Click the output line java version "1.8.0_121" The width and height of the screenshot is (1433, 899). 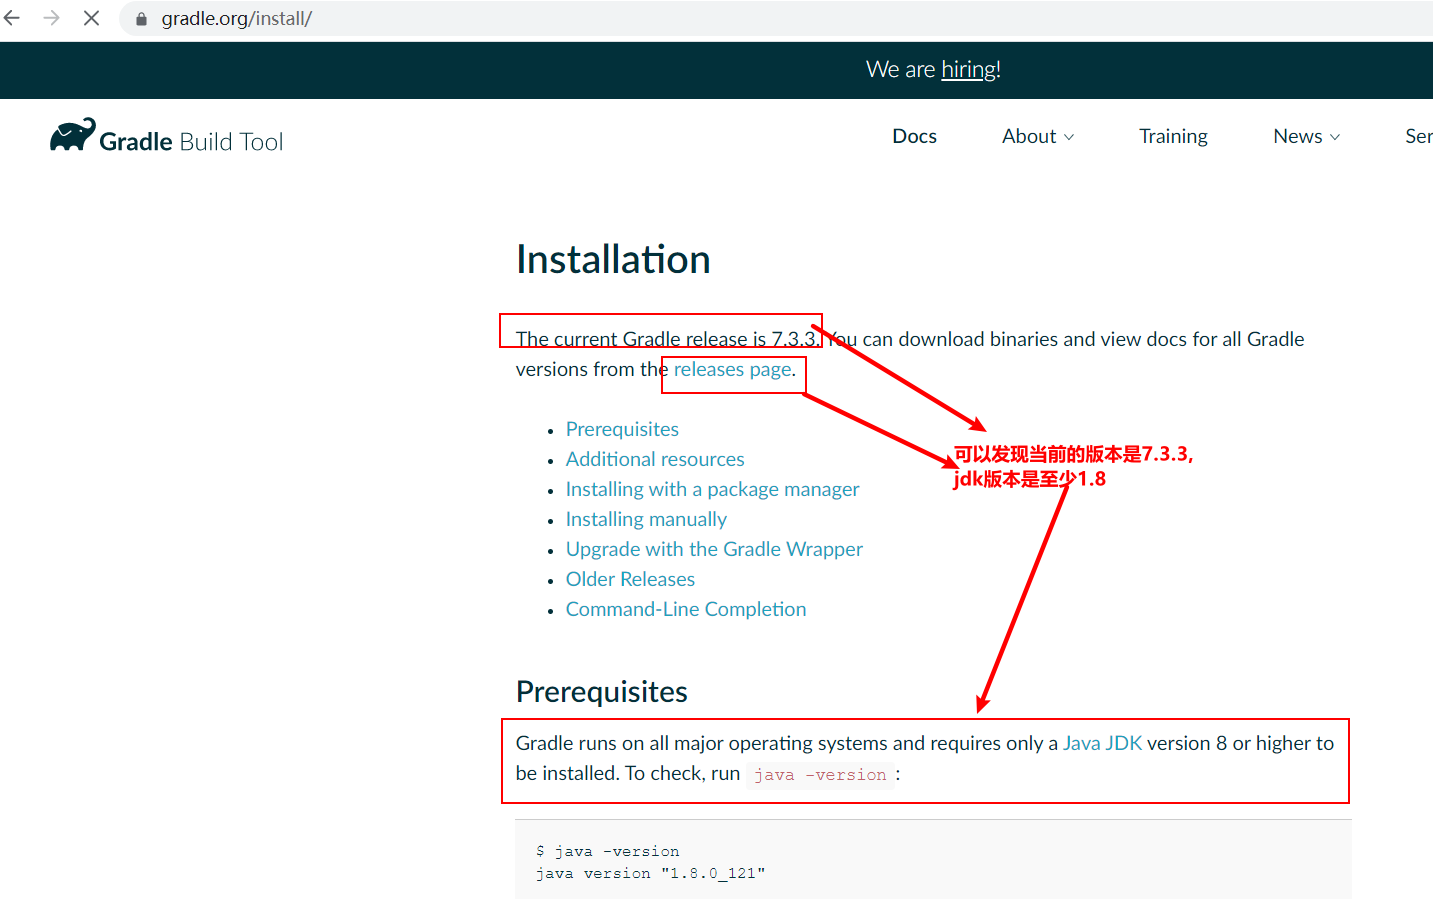[650, 873]
